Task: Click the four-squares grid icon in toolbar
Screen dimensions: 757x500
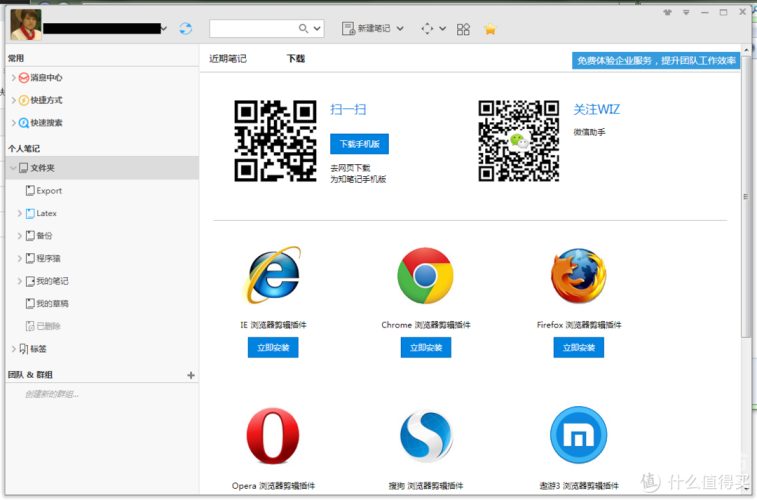Action: [x=463, y=29]
